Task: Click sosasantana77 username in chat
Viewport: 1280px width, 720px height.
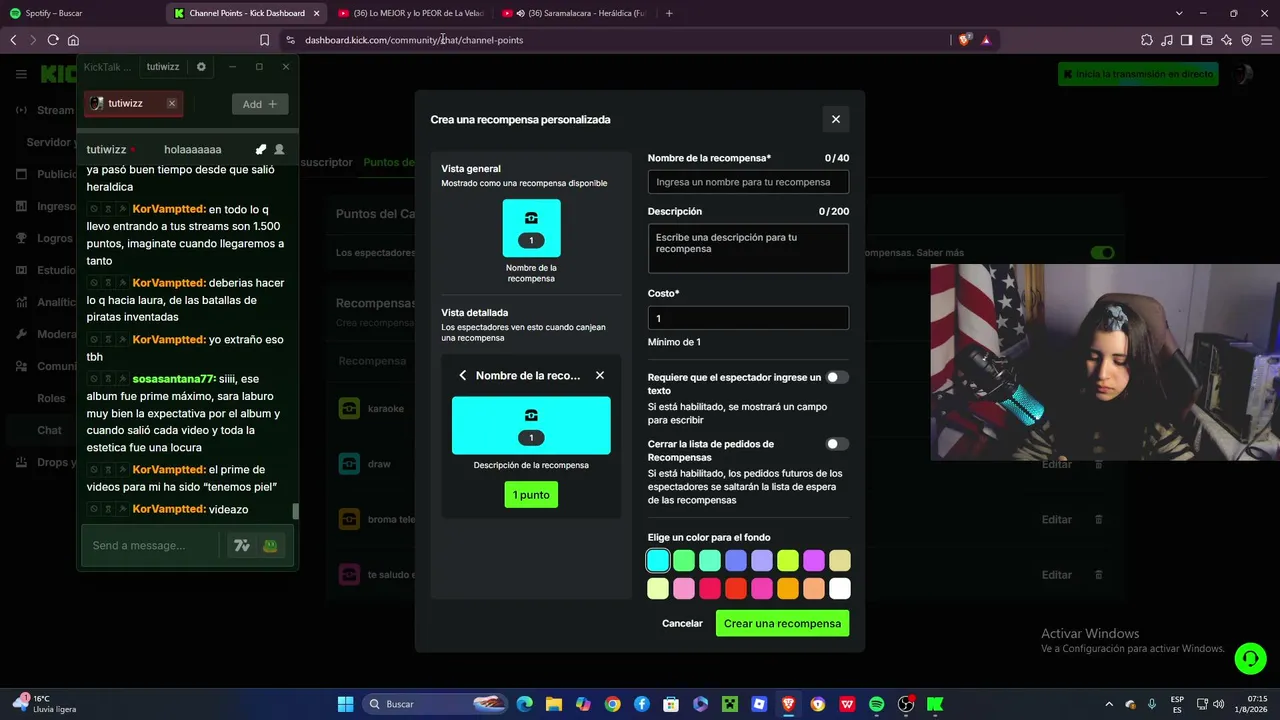Action: (x=173, y=379)
